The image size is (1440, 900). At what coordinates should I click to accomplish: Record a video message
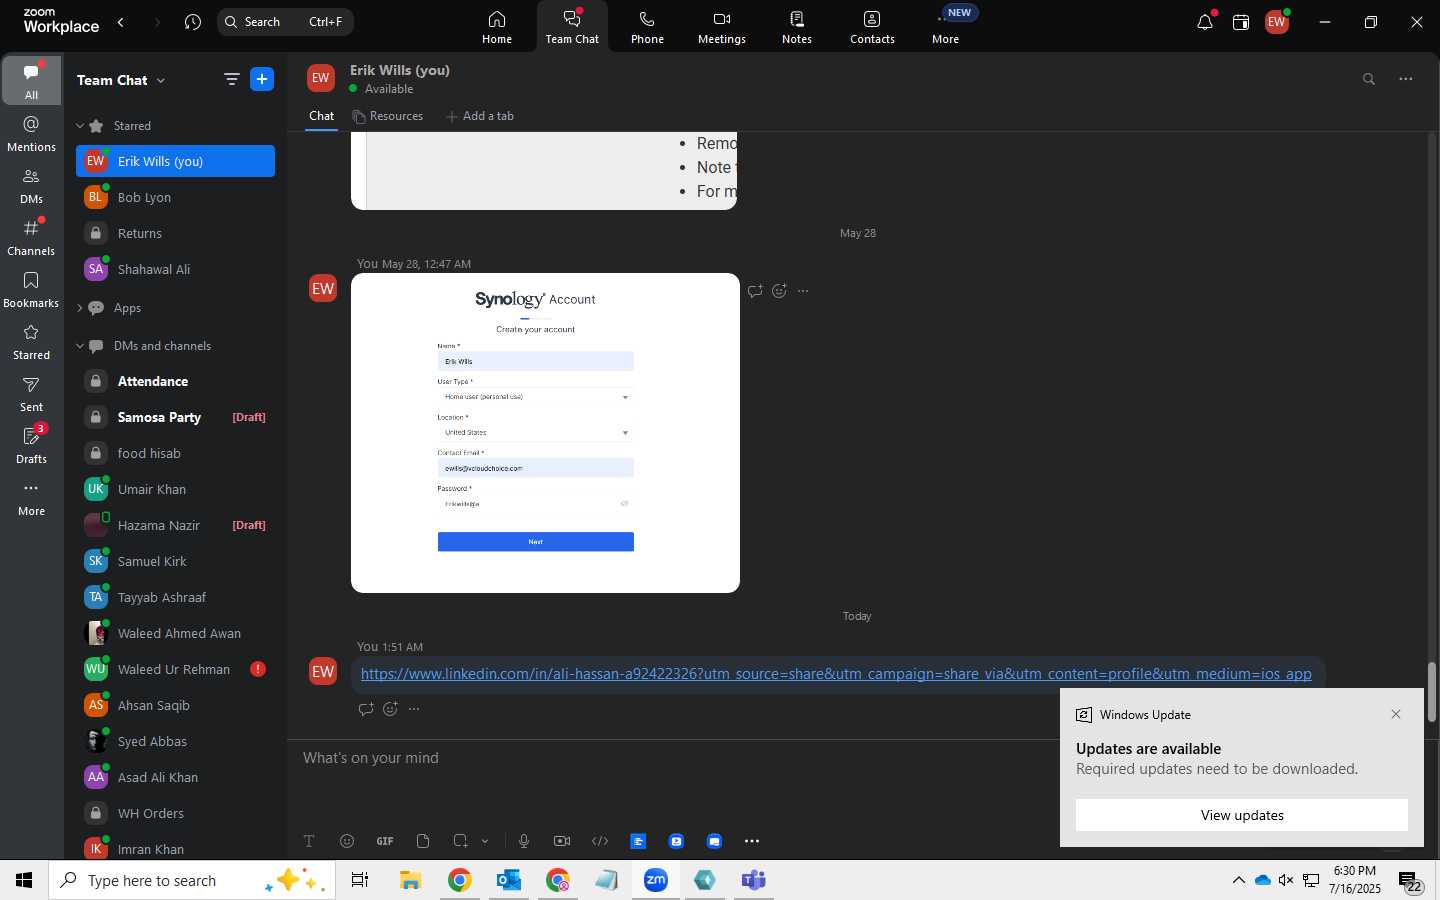point(562,841)
